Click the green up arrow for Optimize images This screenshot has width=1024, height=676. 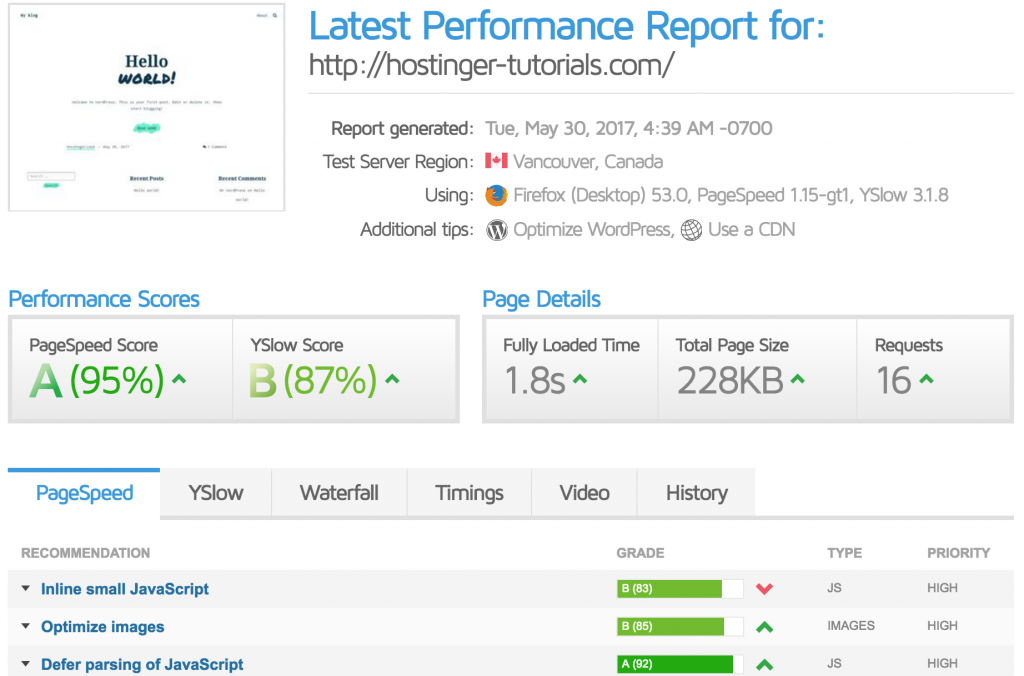765,627
